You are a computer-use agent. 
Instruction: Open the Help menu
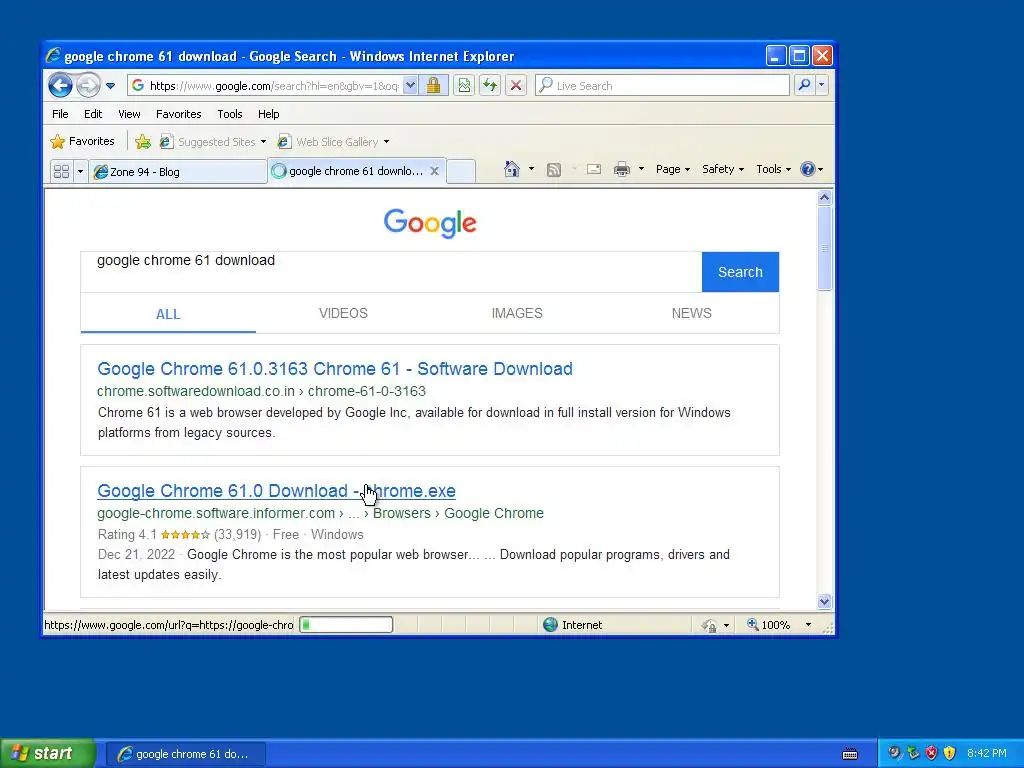[268, 114]
